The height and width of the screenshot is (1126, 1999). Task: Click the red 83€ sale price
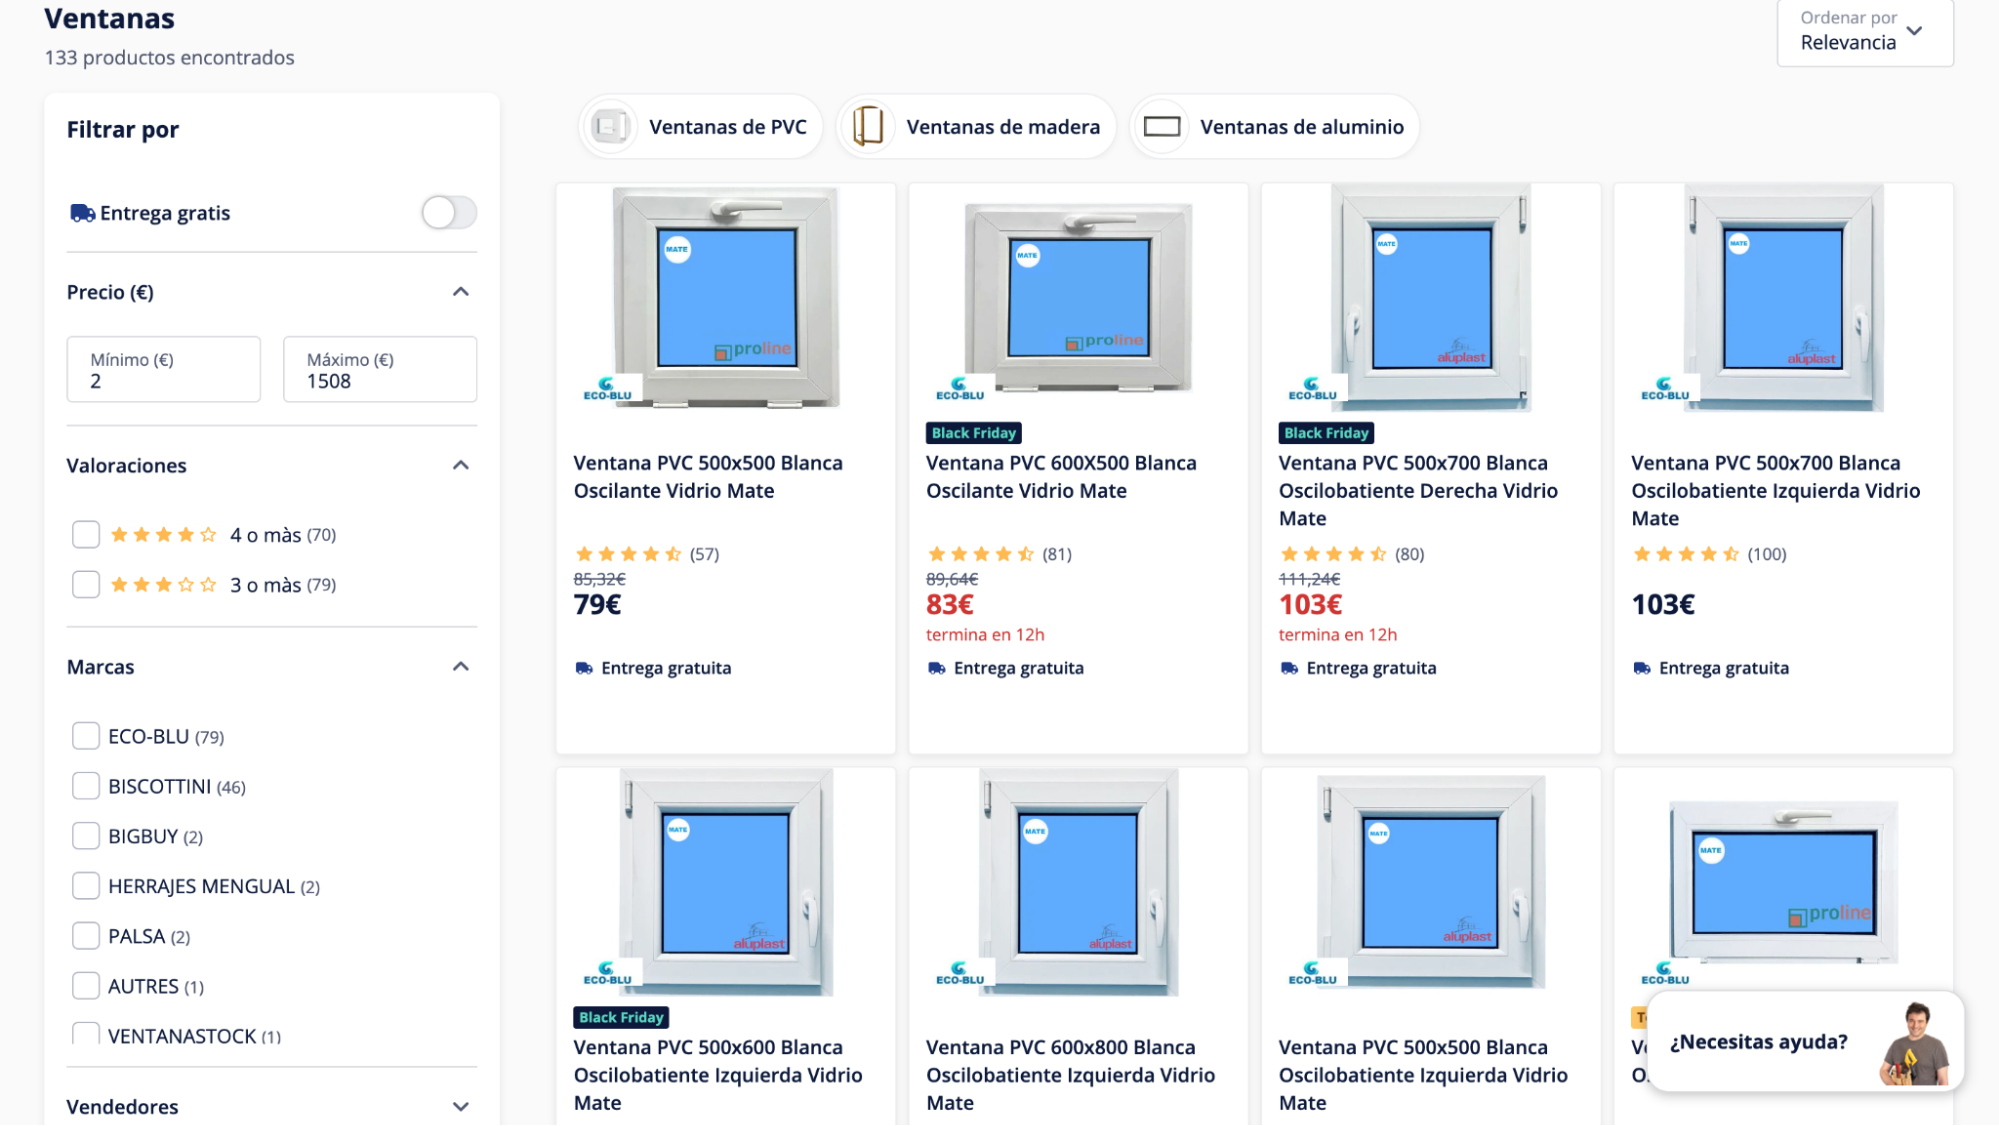[950, 605]
